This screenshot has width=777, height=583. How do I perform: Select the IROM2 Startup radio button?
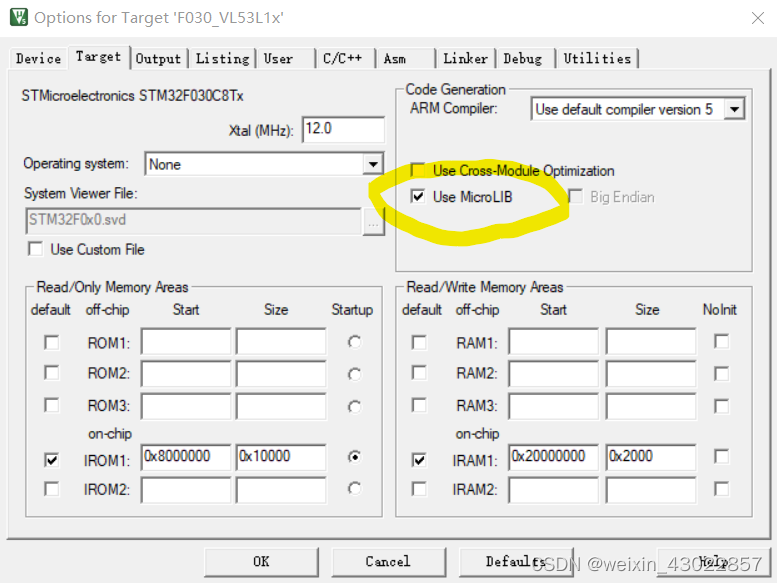click(x=354, y=488)
